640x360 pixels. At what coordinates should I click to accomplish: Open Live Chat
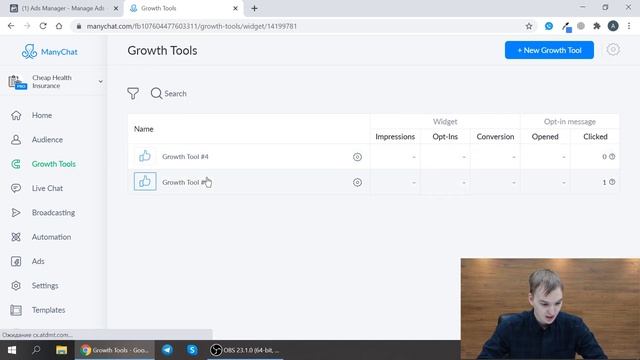[x=47, y=188]
